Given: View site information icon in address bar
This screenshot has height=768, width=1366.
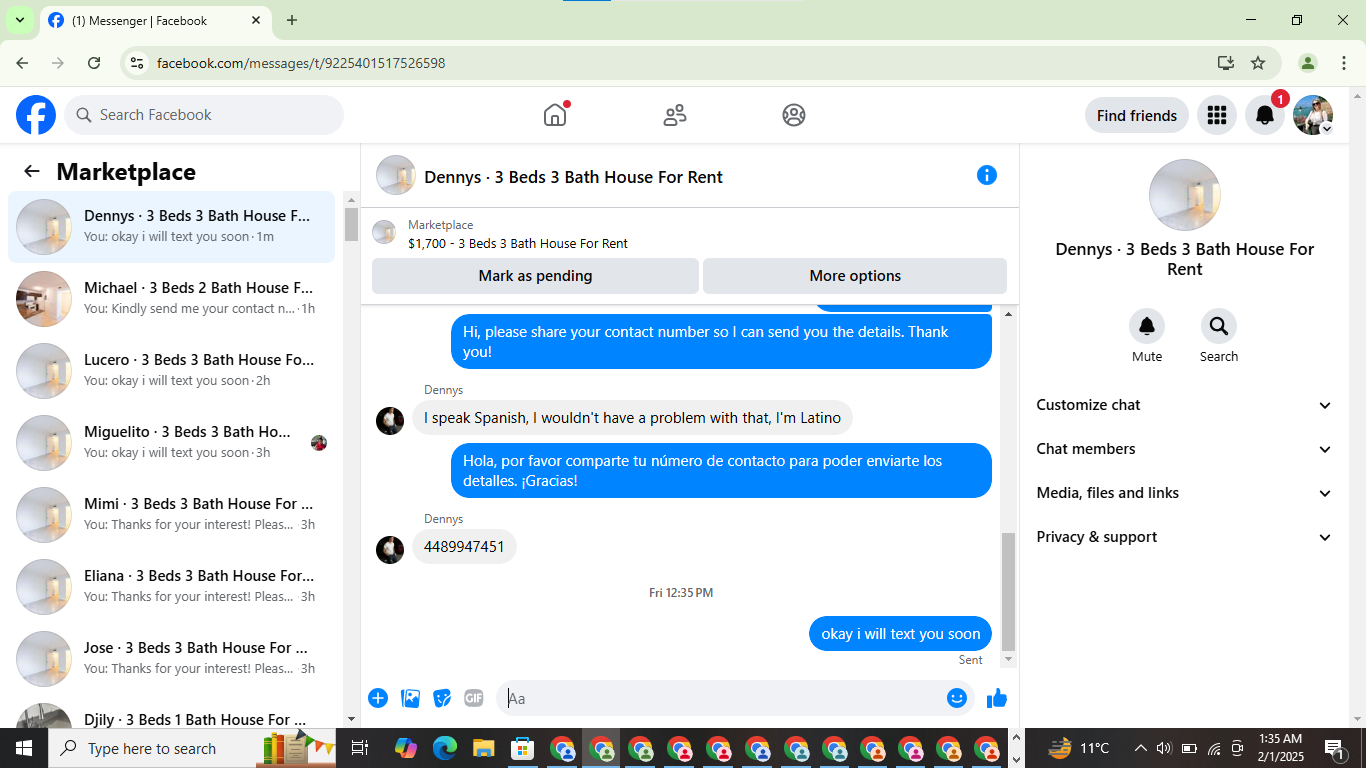Looking at the screenshot, I should (x=138, y=63).
